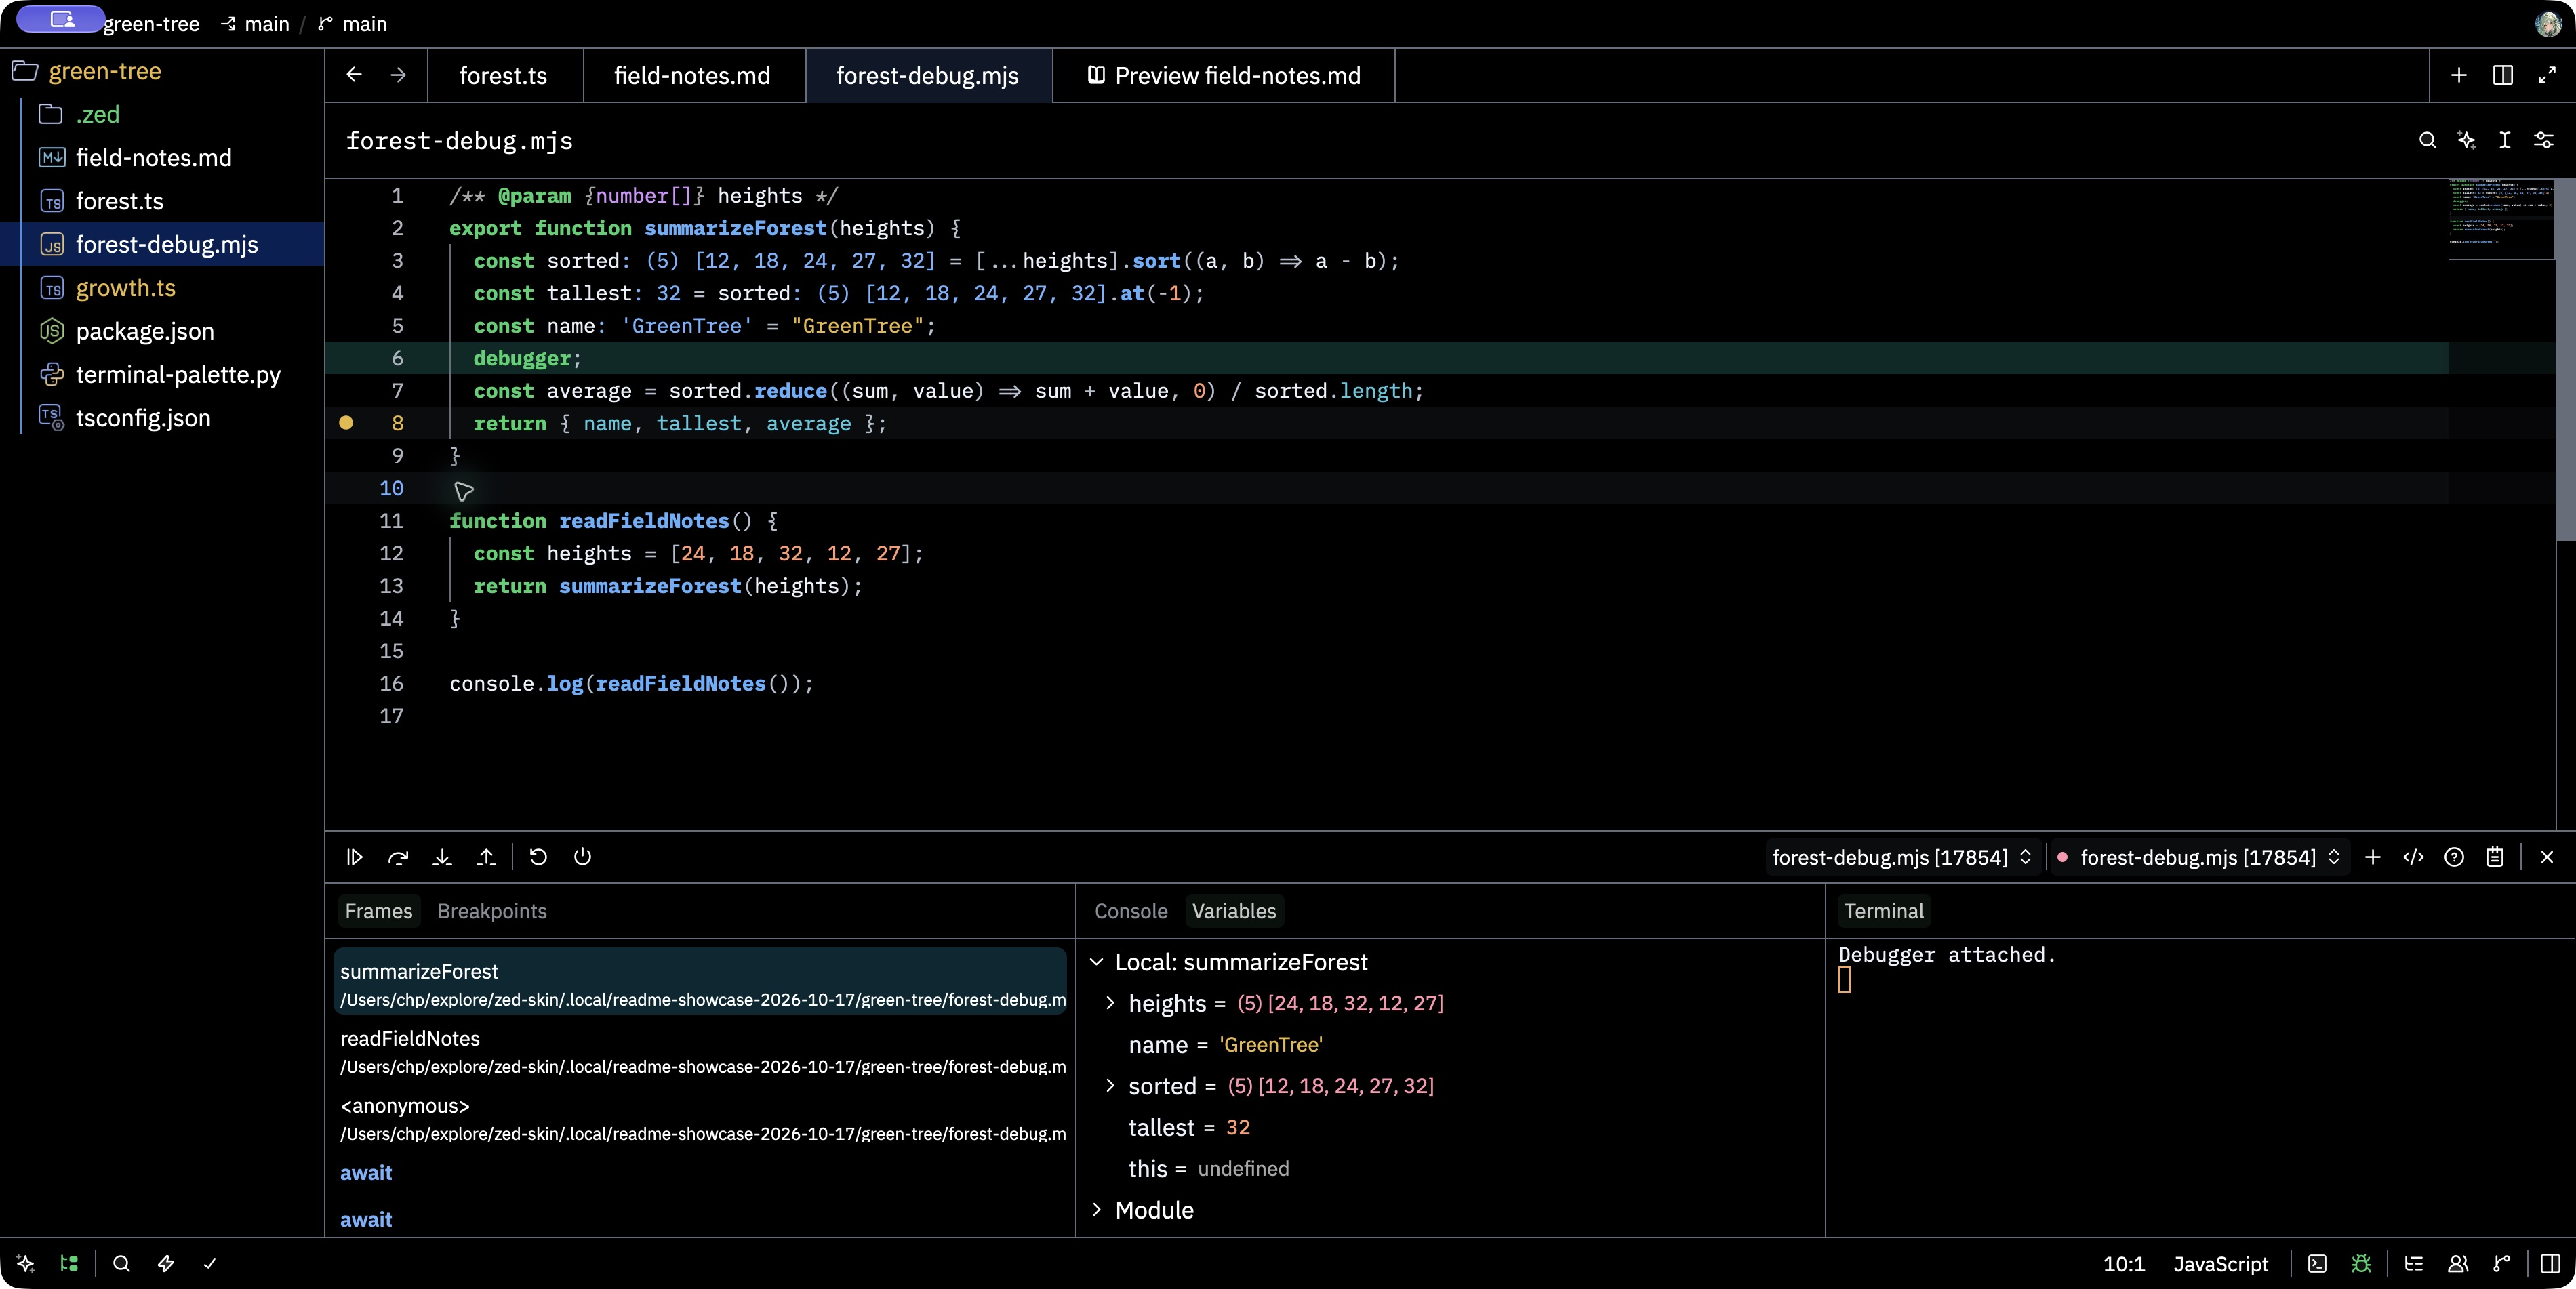
Task: Restart the debug session
Action: [538, 857]
